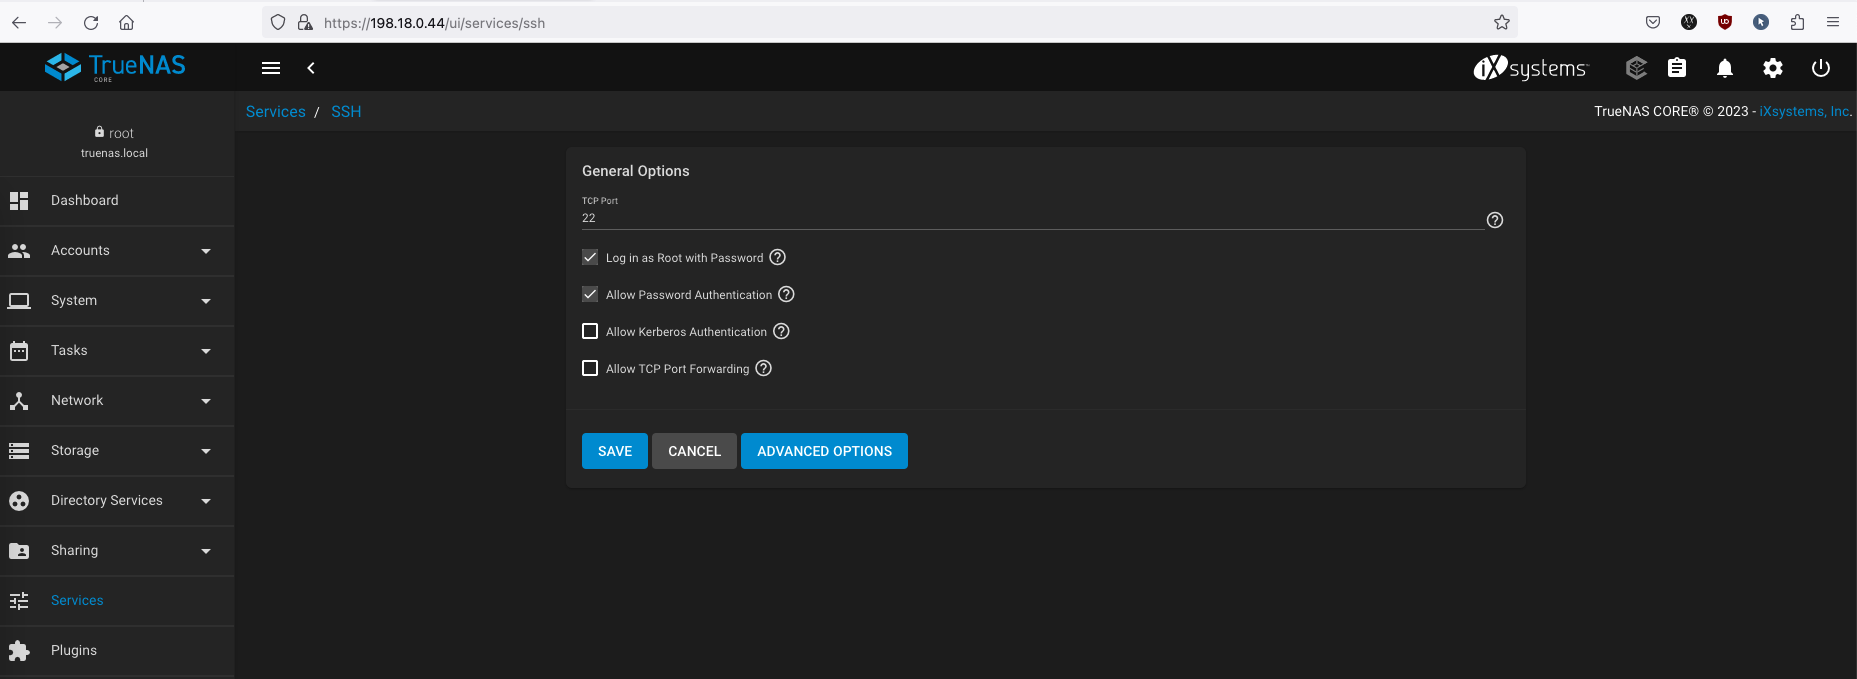Open the Plugins sidebar item

click(74, 651)
